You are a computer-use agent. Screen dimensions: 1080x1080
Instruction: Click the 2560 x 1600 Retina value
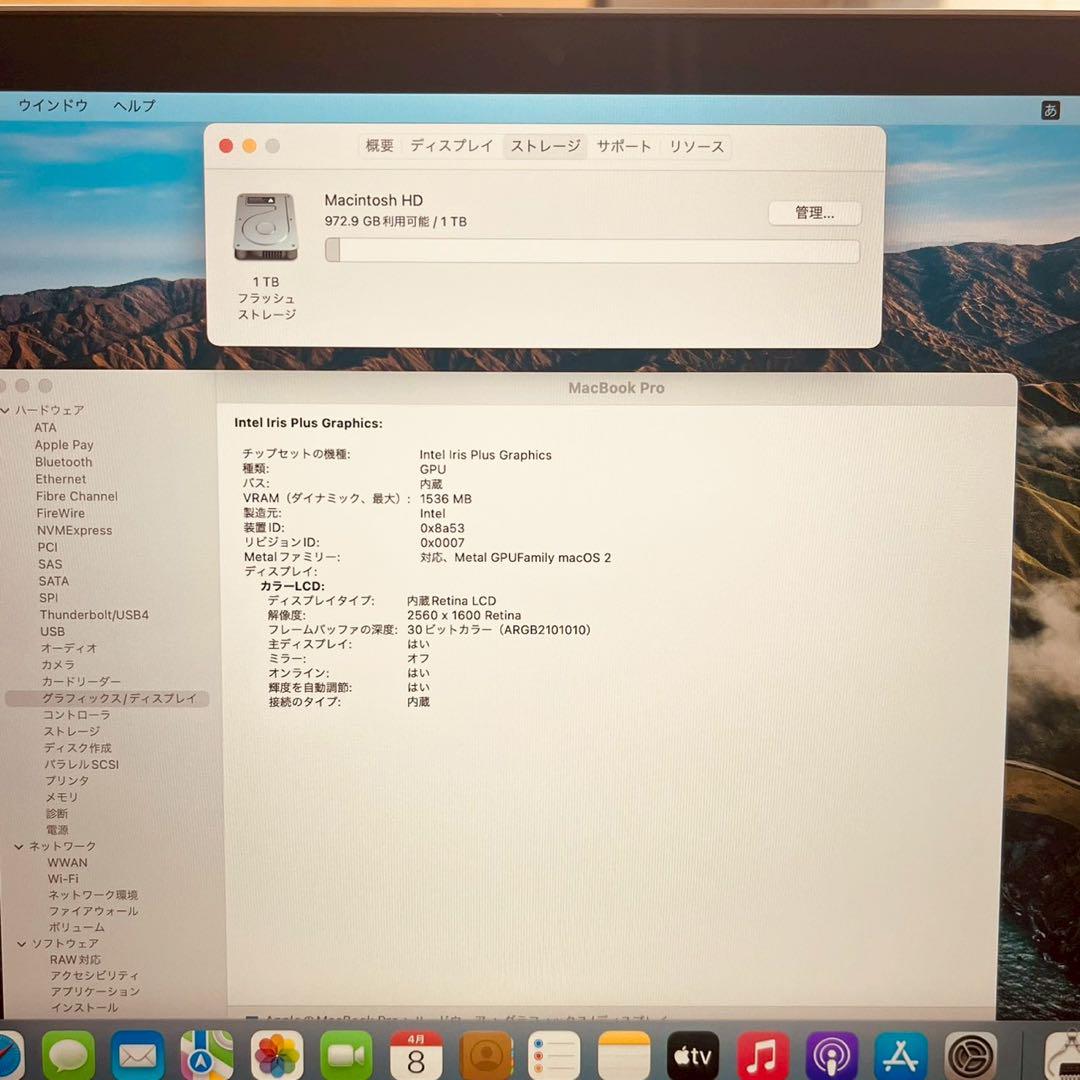[x=464, y=615]
